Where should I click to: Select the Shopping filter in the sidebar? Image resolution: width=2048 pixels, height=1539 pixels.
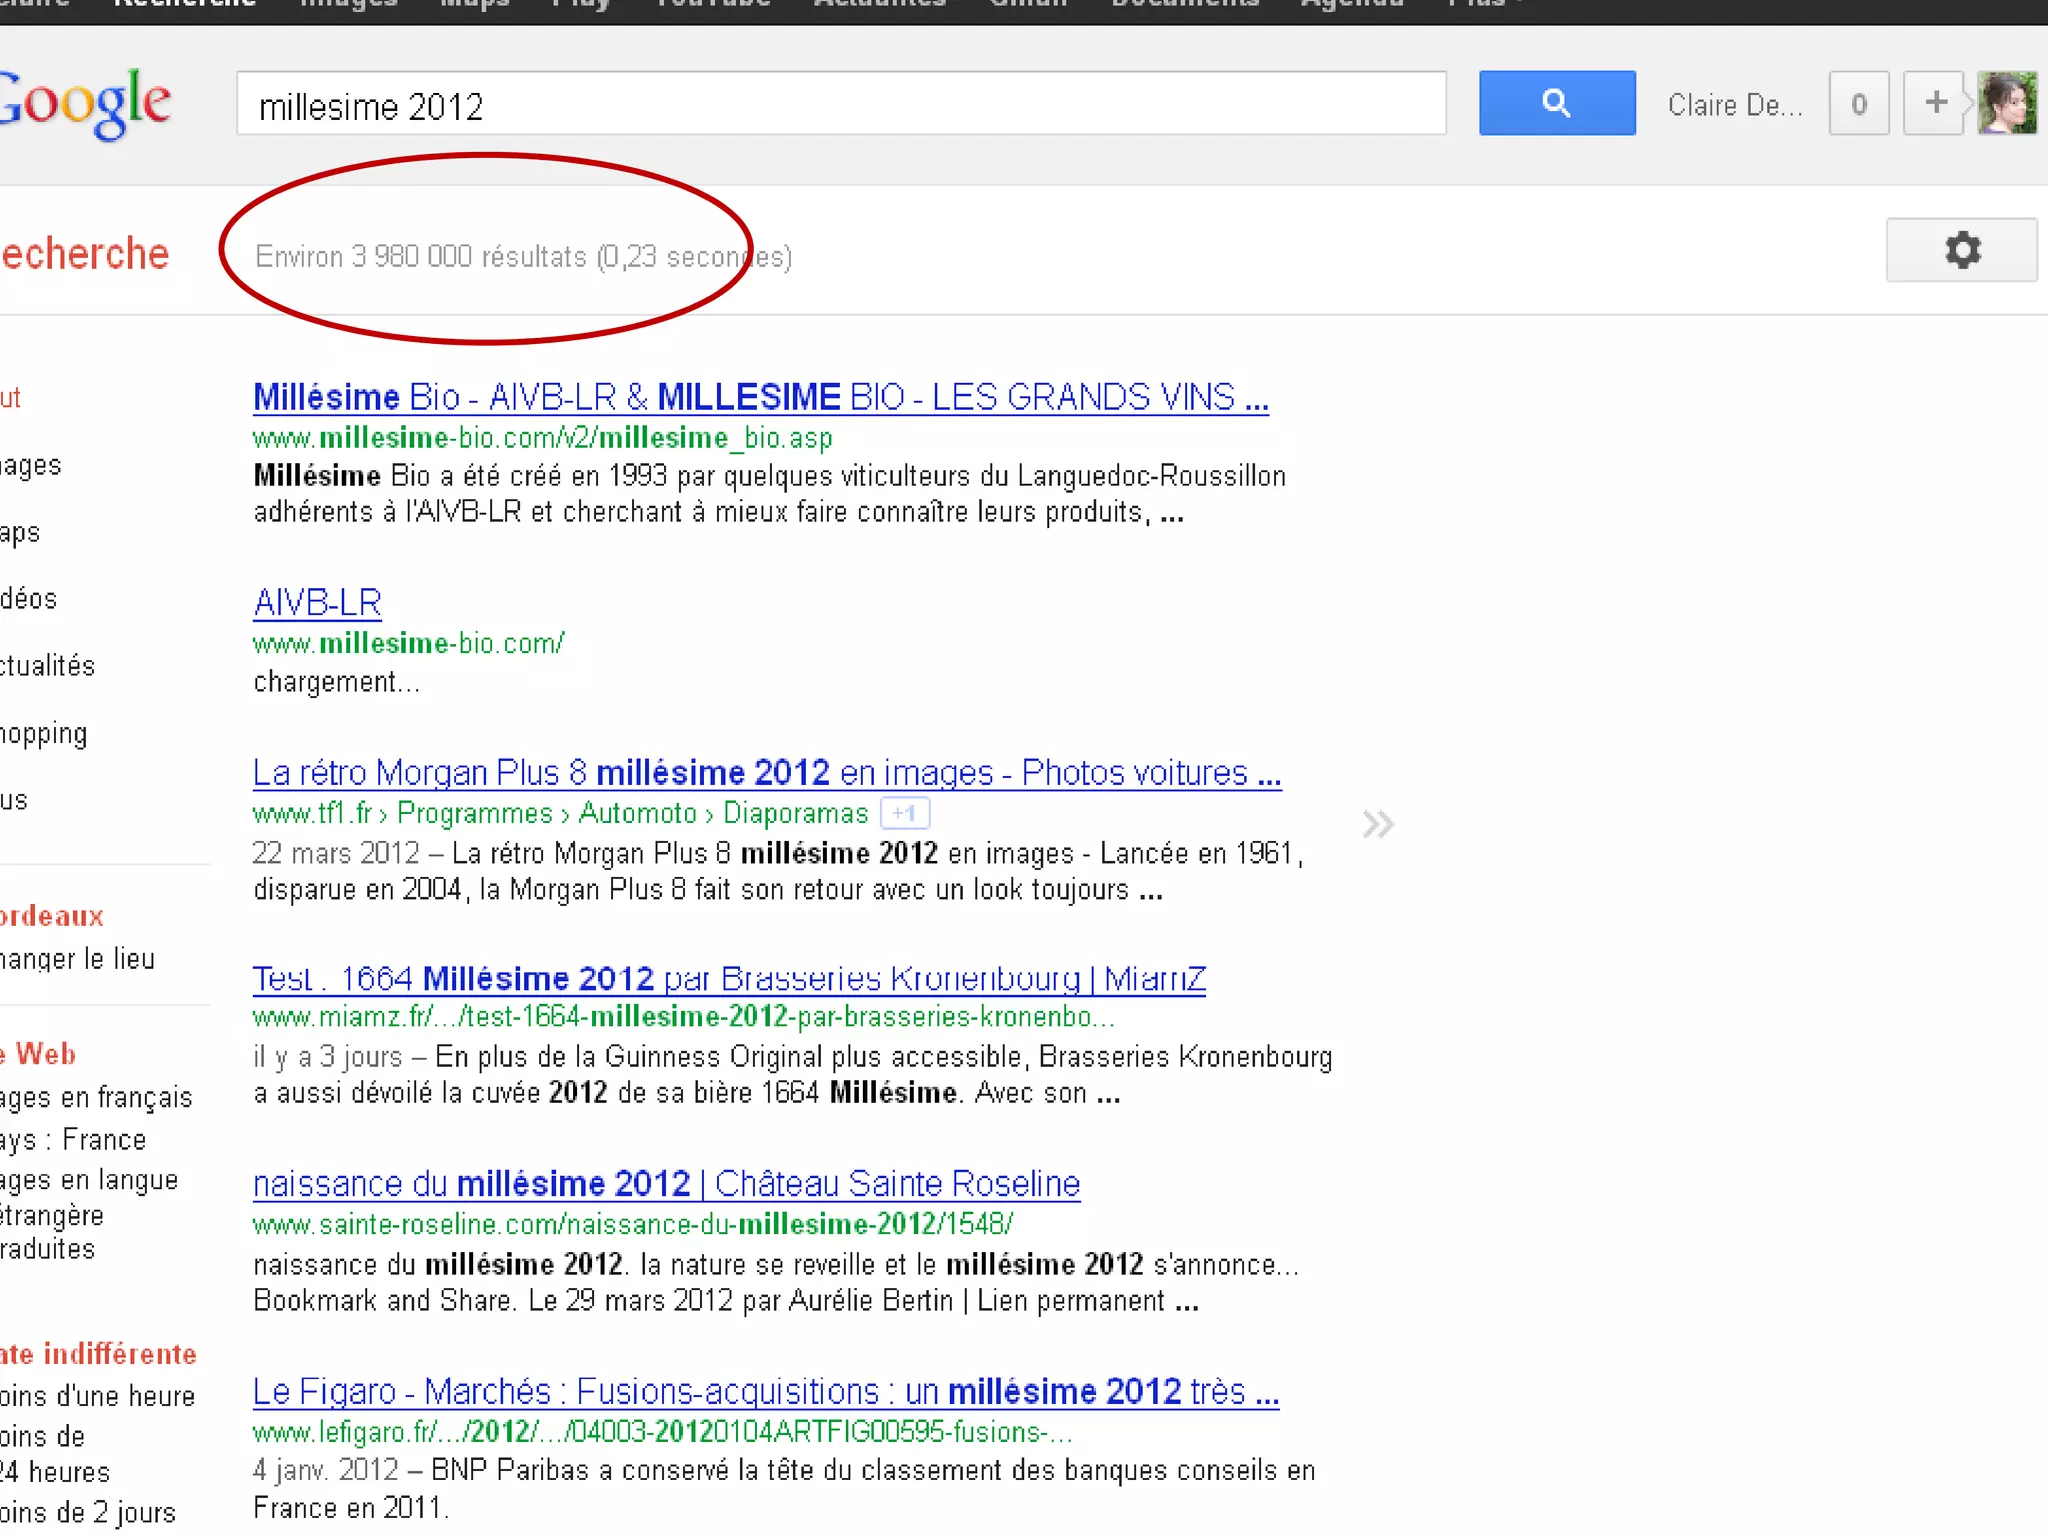pyautogui.click(x=43, y=734)
